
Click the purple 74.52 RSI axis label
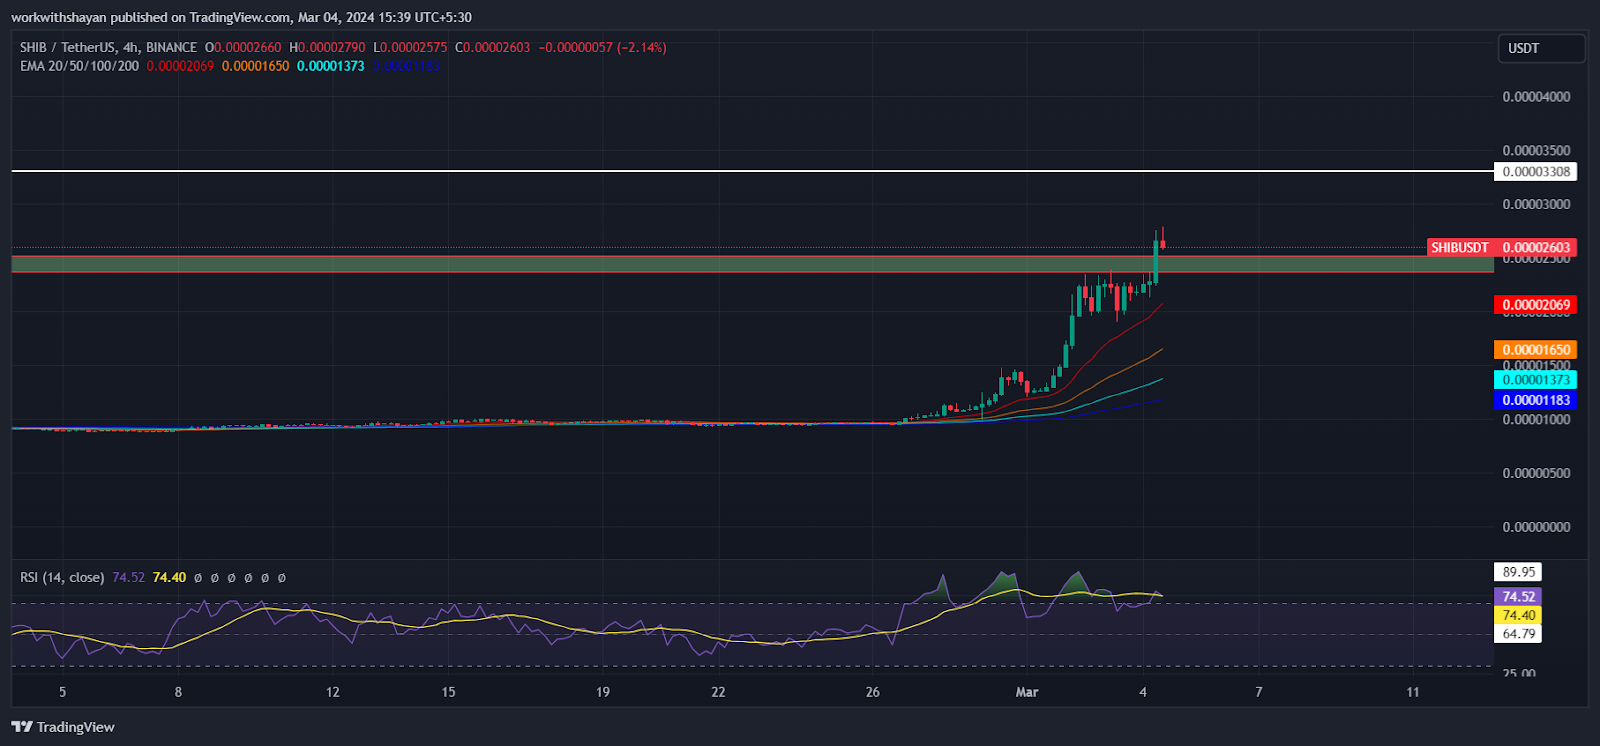click(1518, 596)
